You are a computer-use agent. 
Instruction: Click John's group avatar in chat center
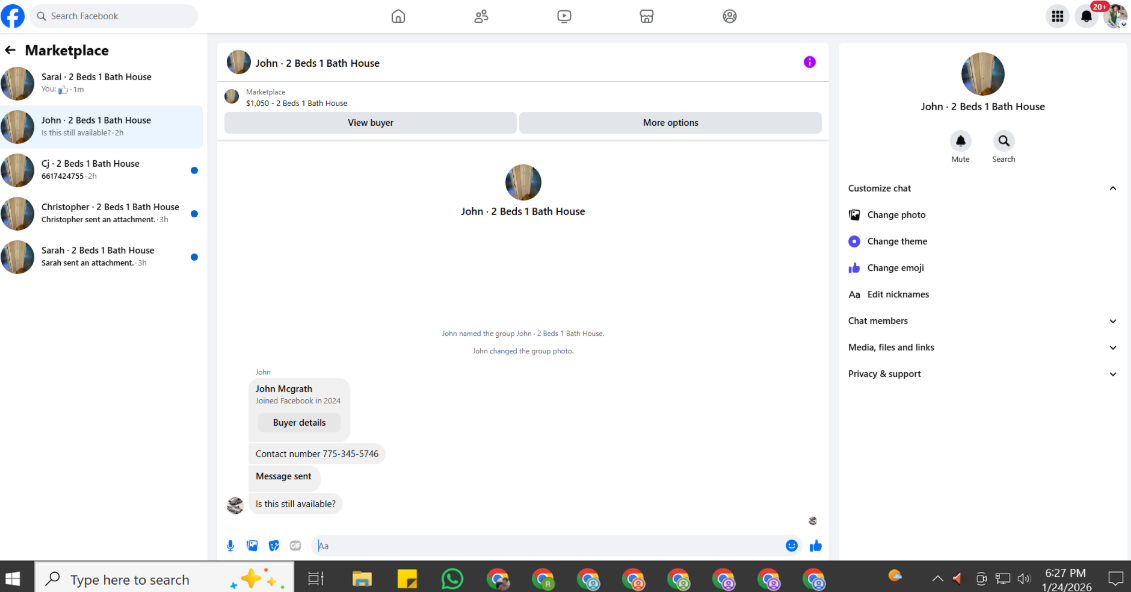[x=523, y=182]
